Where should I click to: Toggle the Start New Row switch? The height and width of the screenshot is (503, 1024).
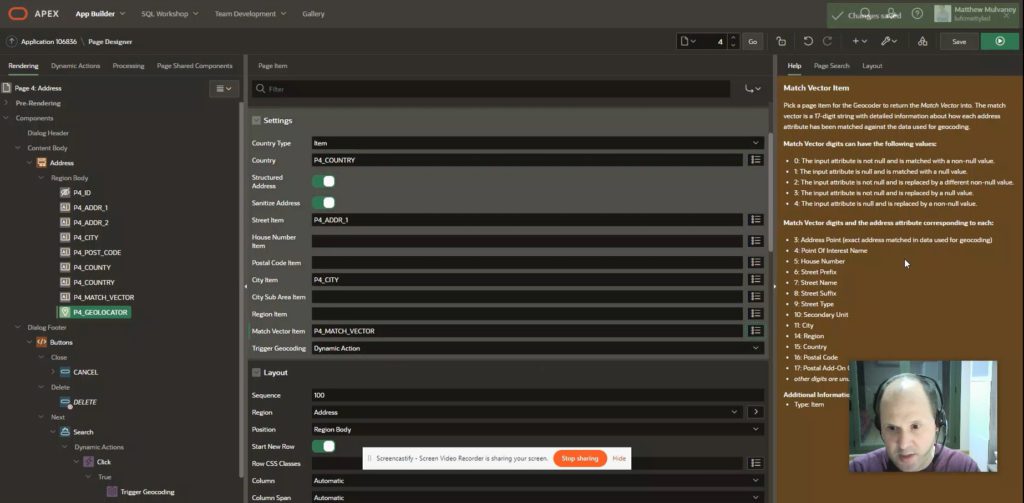click(x=323, y=446)
